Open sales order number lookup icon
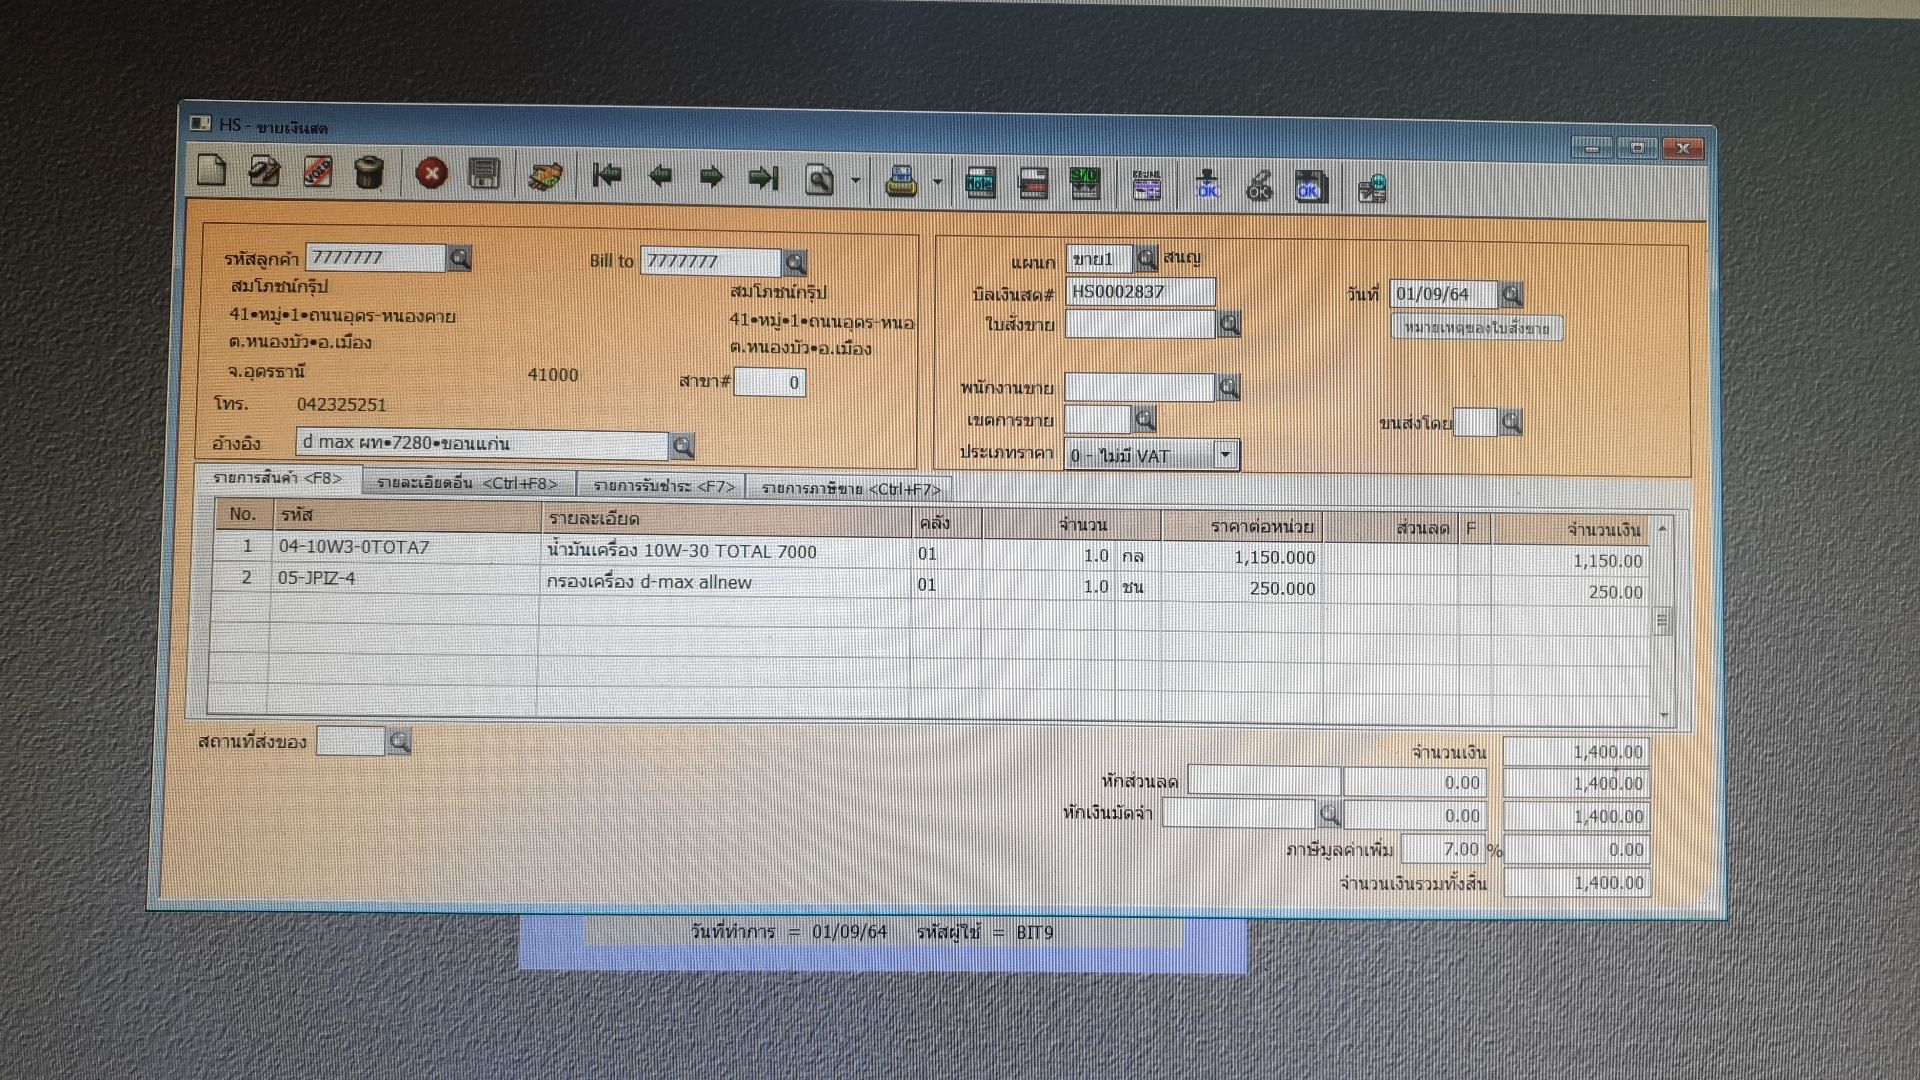This screenshot has width=1920, height=1080. [1230, 324]
